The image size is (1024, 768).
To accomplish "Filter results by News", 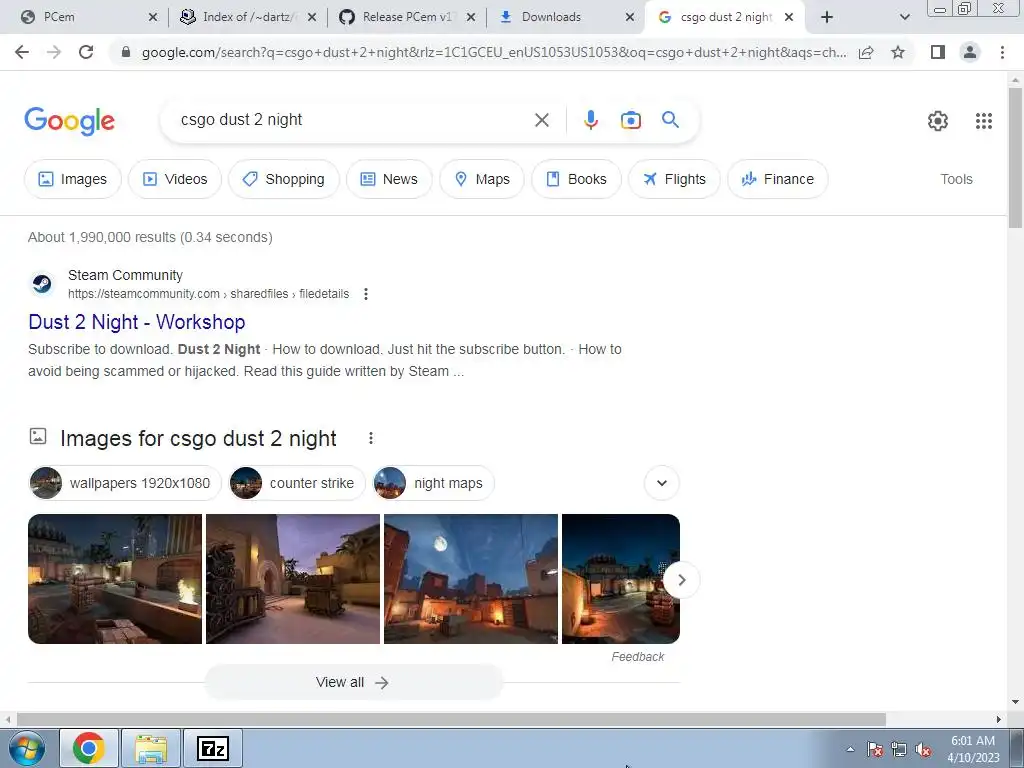I will pyautogui.click(x=389, y=179).
